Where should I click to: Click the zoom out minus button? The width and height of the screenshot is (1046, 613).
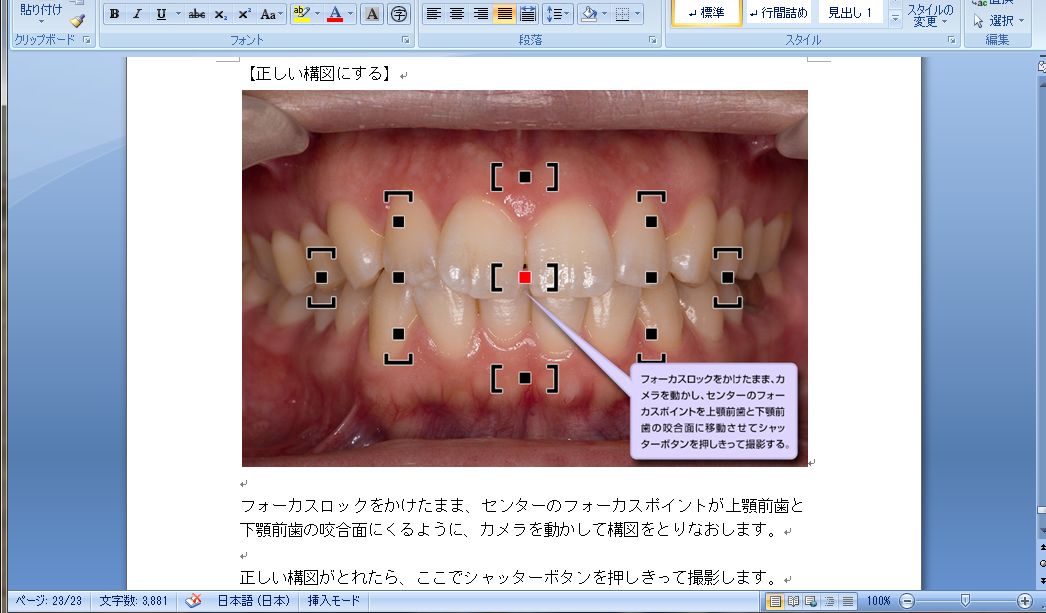coord(907,601)
